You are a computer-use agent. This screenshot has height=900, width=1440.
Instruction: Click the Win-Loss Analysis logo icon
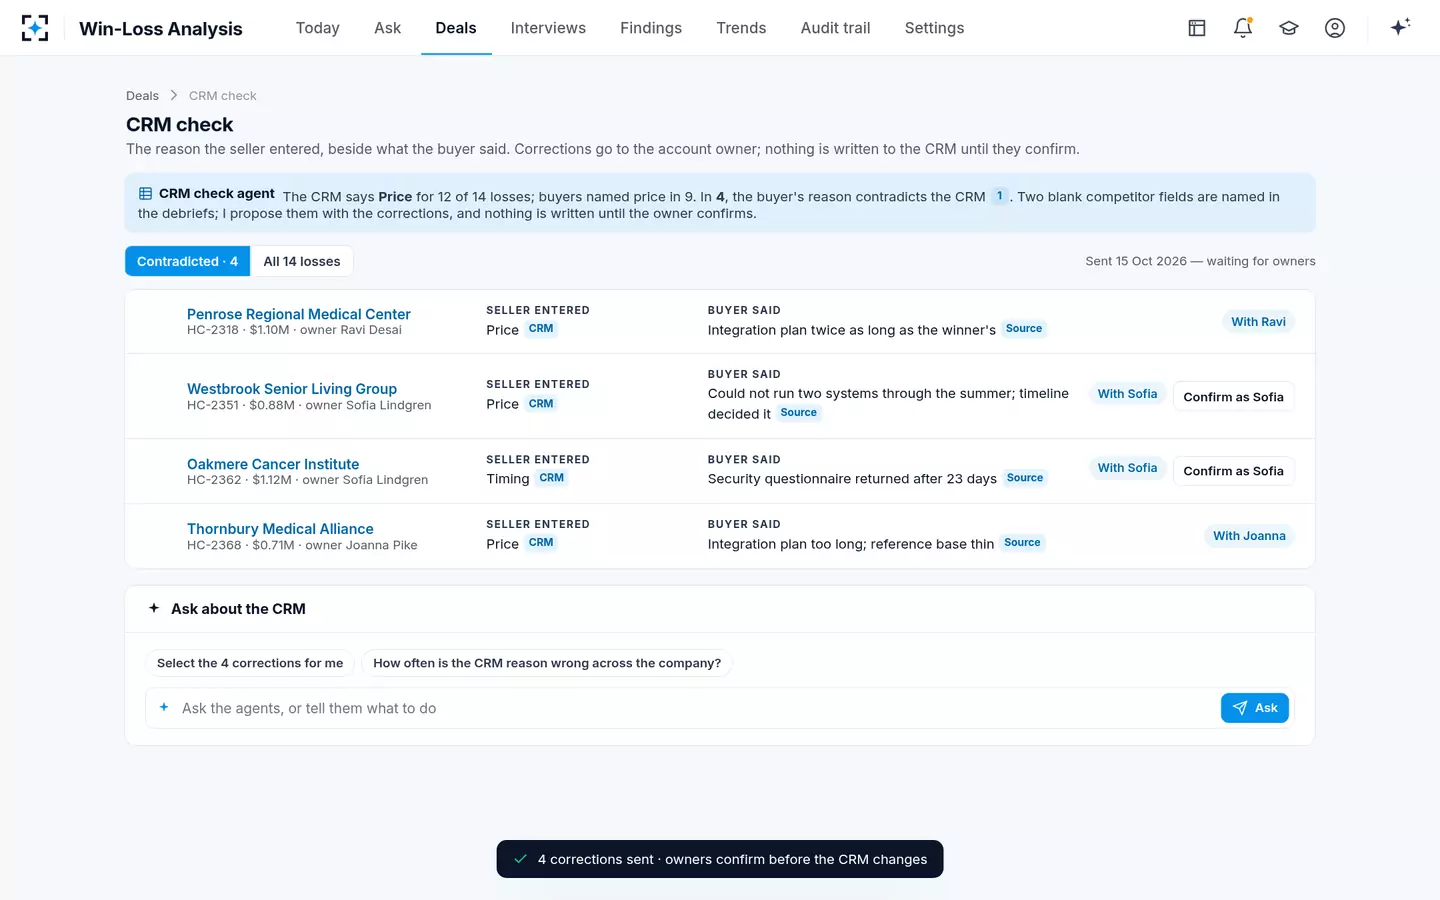pos(35,28)
